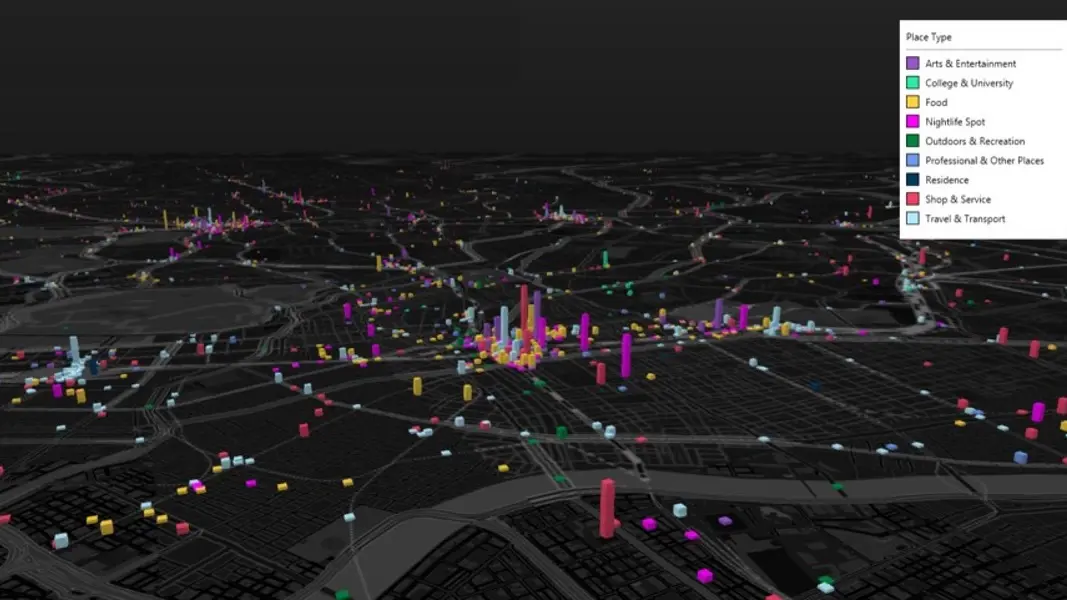This screenshot has width=1067, height=600.
Task: Click the light blue Travel & Transport swatch
Action: click(913, 219)
